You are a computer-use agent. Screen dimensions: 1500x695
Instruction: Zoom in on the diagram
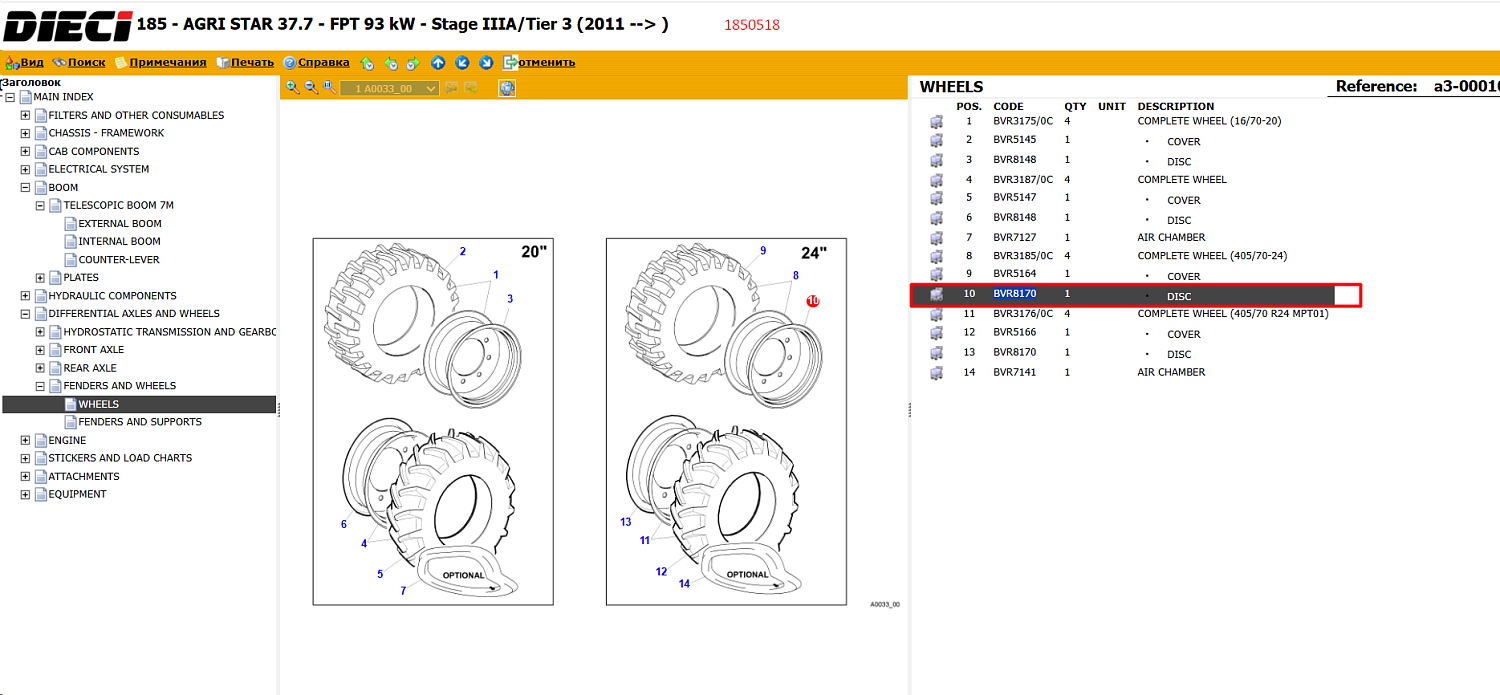pyautogui.click(x=292, y=88)
